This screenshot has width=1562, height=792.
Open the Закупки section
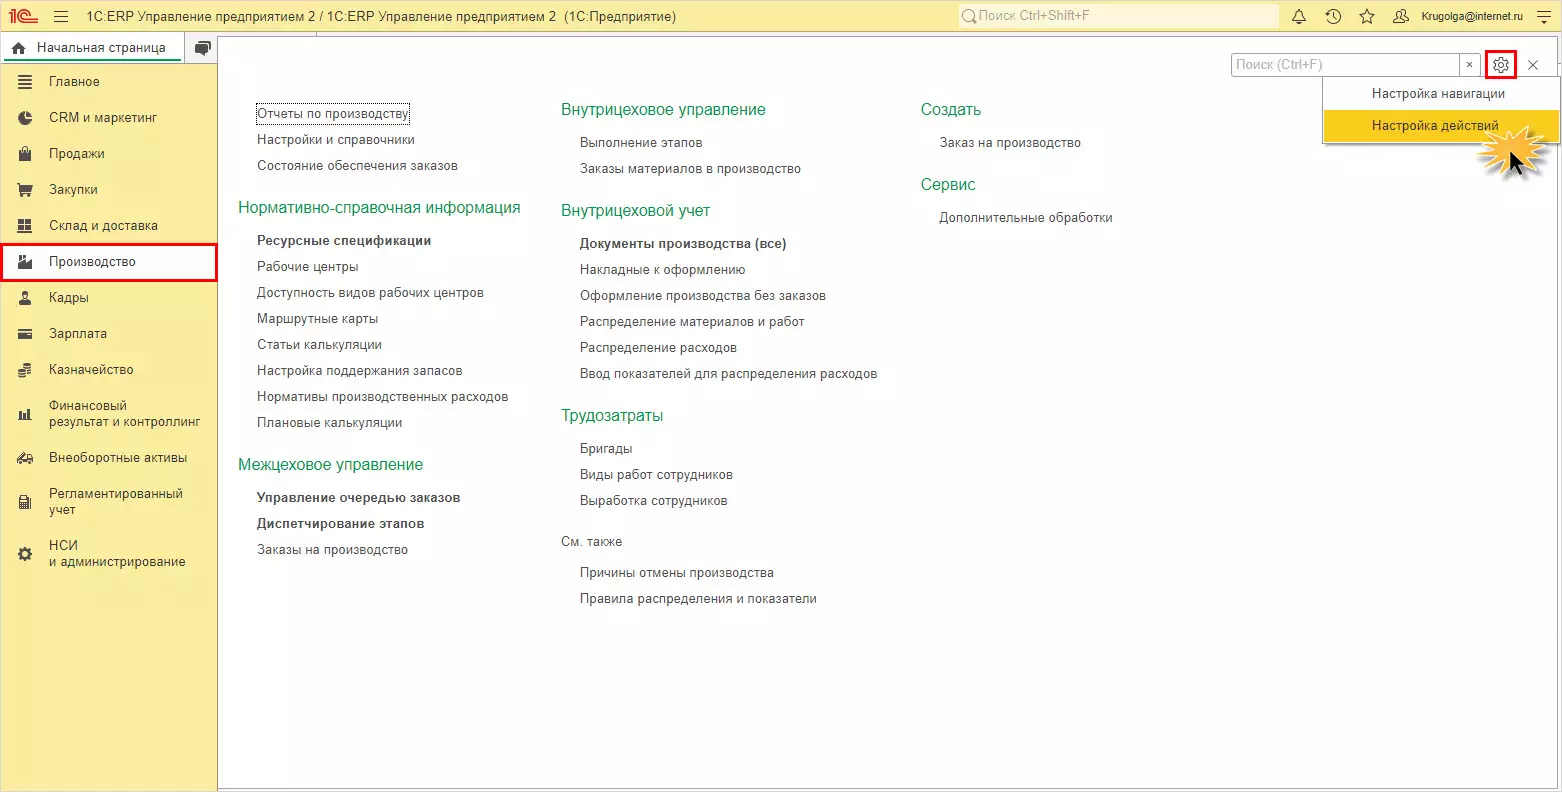tap(109, 190)
